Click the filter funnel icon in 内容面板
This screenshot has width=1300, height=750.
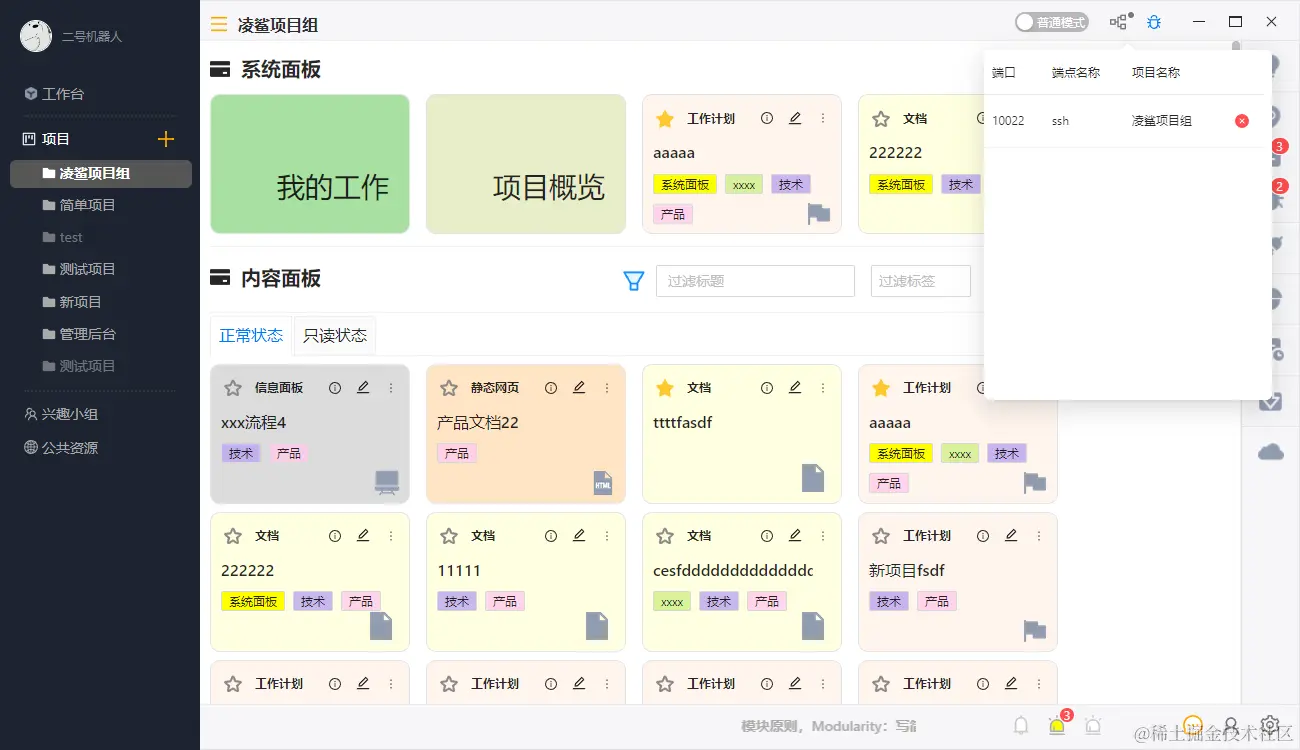(633, 281)
